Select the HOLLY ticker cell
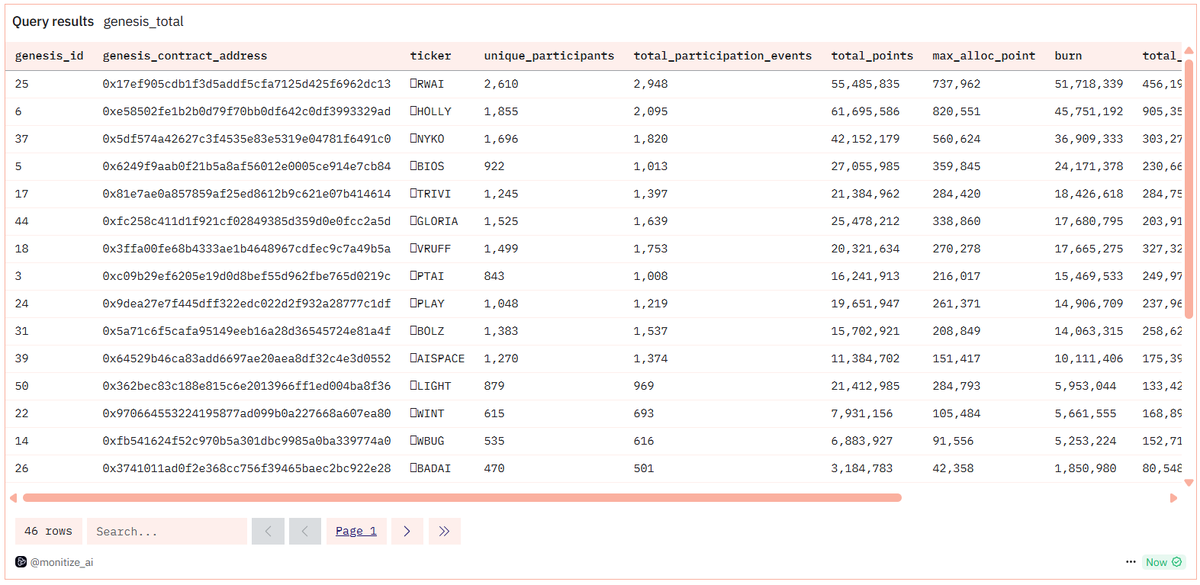The height and width of the screenshot is (585, 1200). (x=430, y=112)
